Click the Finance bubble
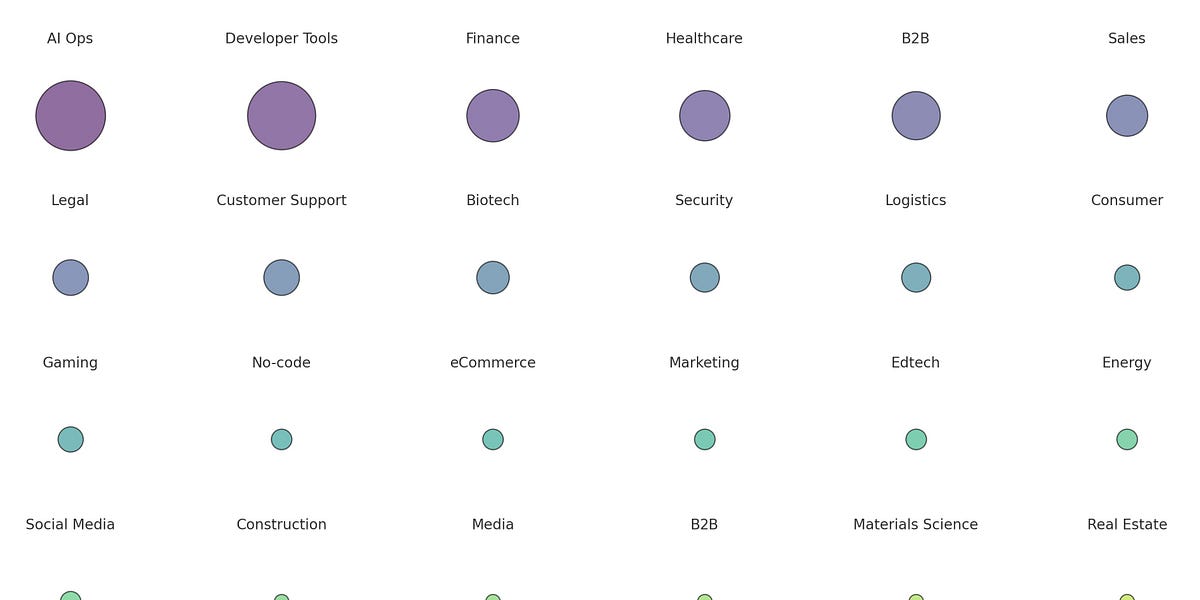Screen dimensions: 1200x600 pyautogui.click(x=493, y=116)
